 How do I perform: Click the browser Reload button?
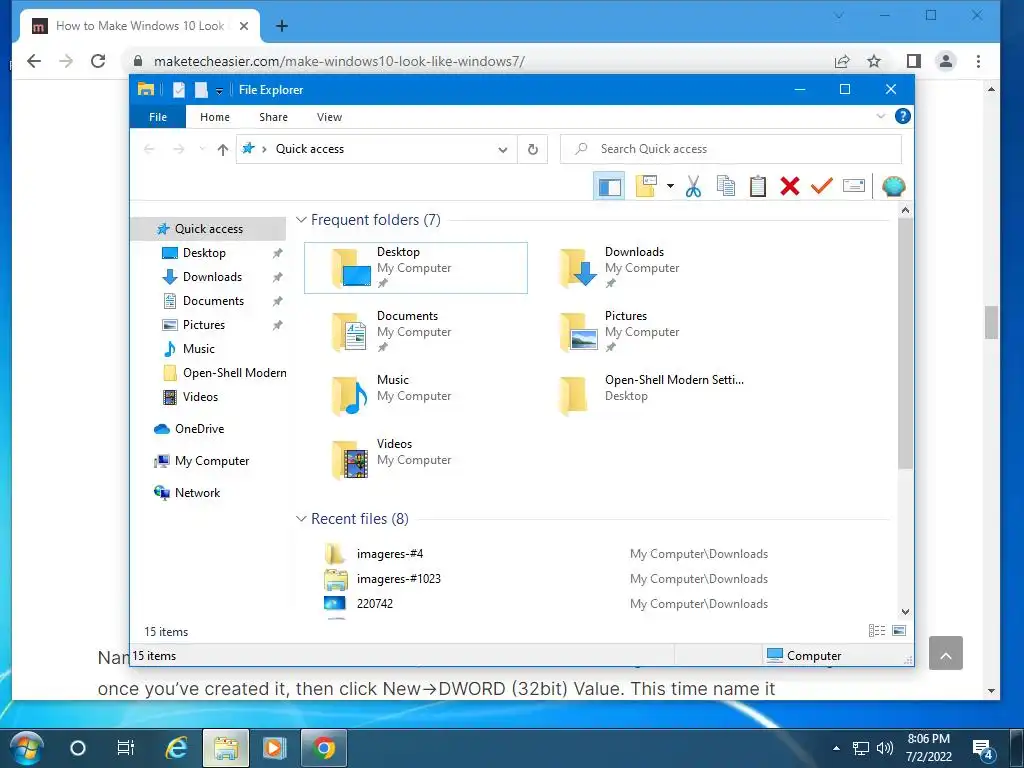pyautogui.click(x=98, y=61)
